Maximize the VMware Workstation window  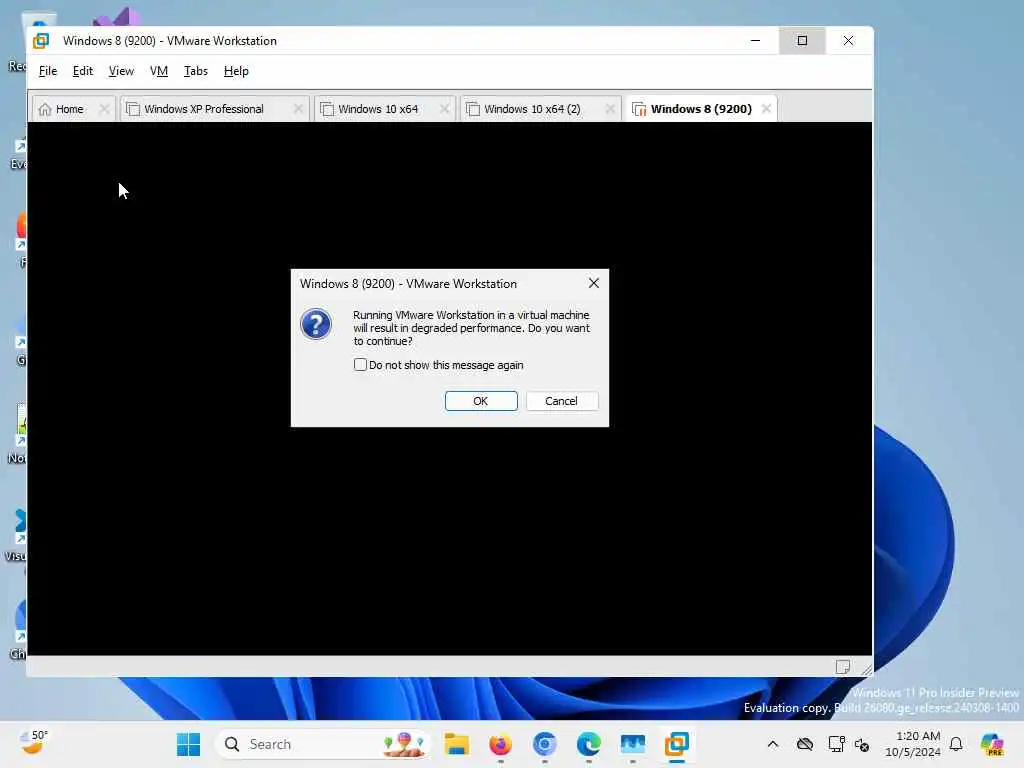pos(802,40)
